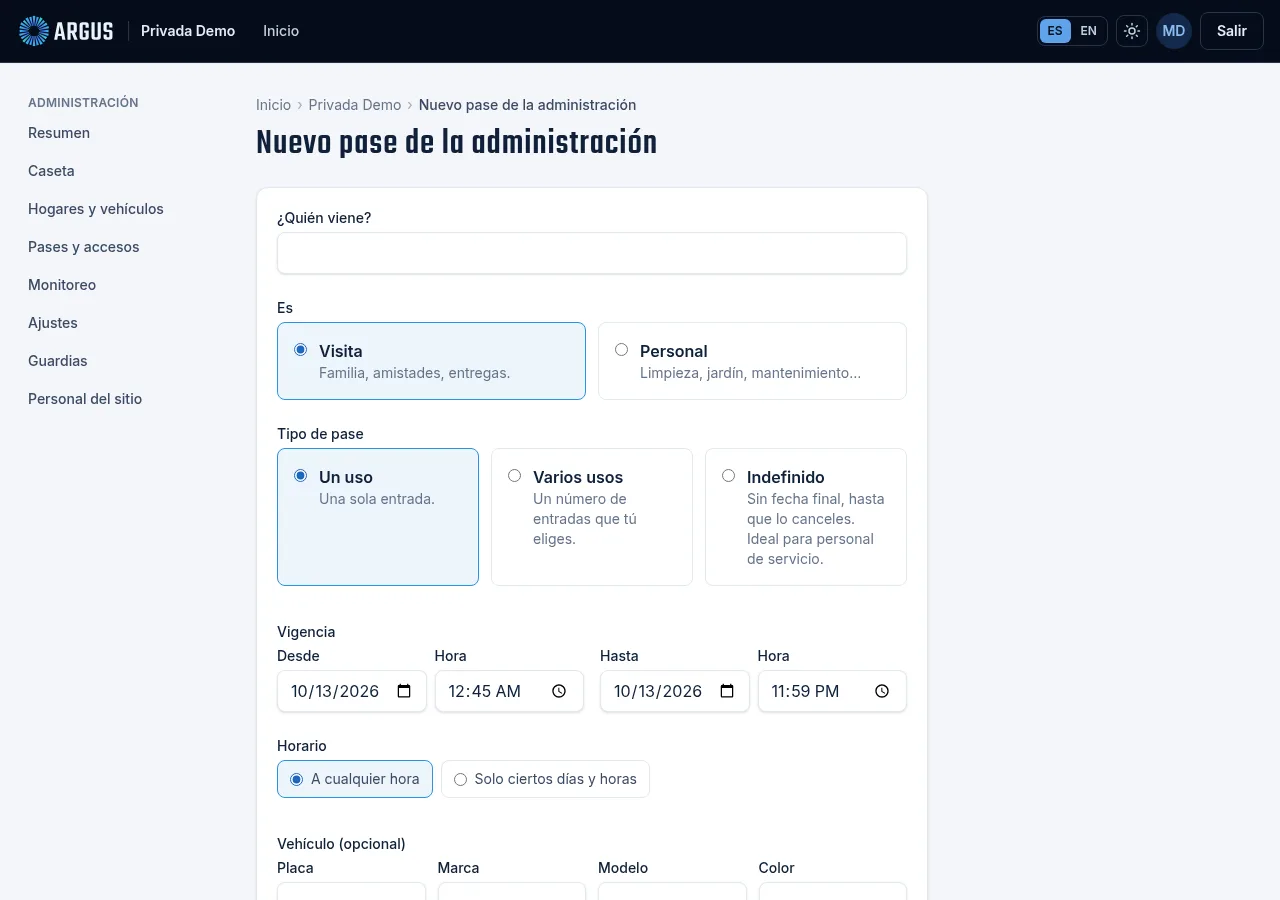
Task: Click Privada Demo in the top bar
Action: tap(188, 31)
